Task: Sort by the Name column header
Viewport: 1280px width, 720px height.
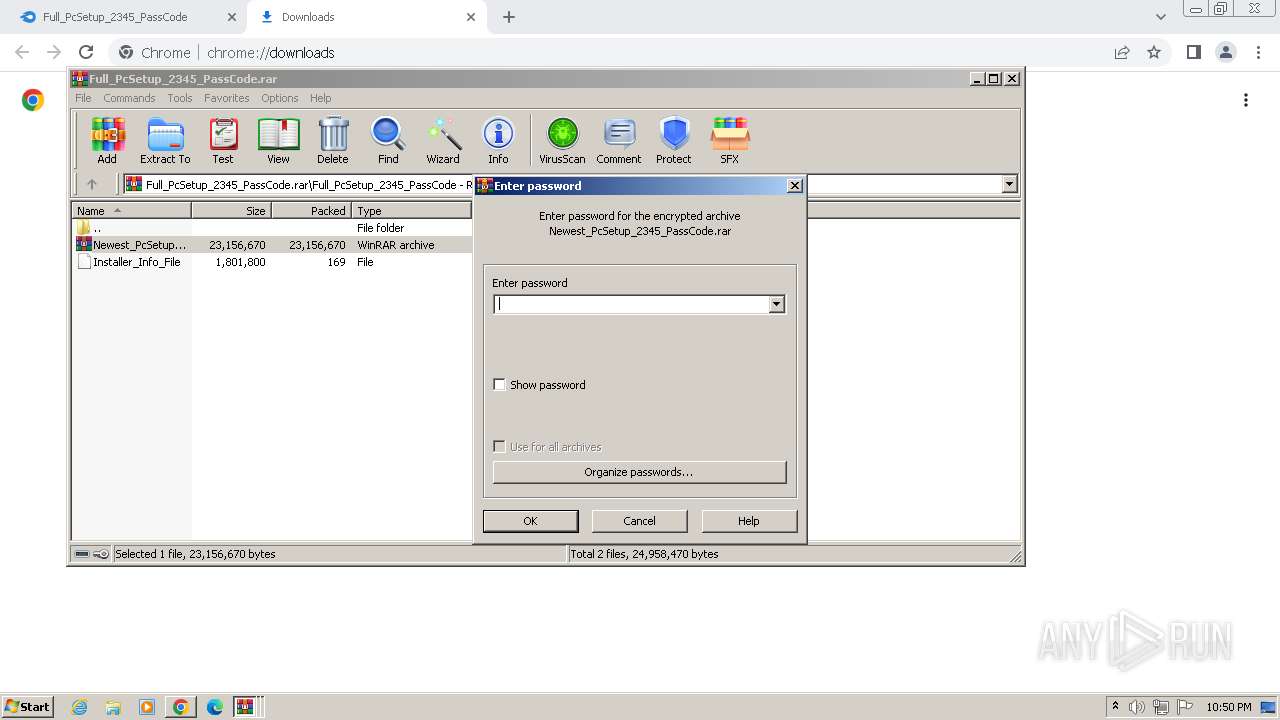Action: pyautogui.click(x=131, y=211)
